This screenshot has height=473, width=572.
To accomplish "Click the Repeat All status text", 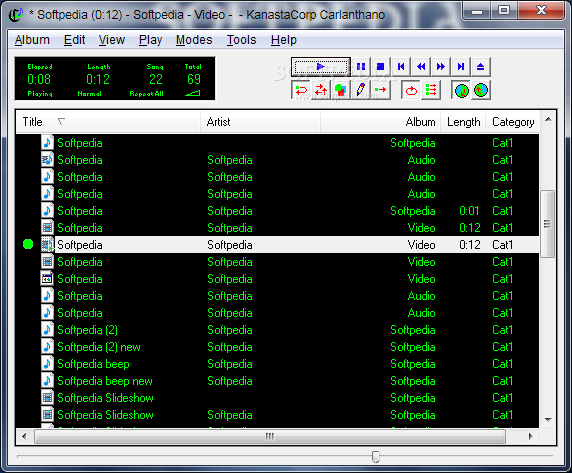I will (x=147, y=94).
